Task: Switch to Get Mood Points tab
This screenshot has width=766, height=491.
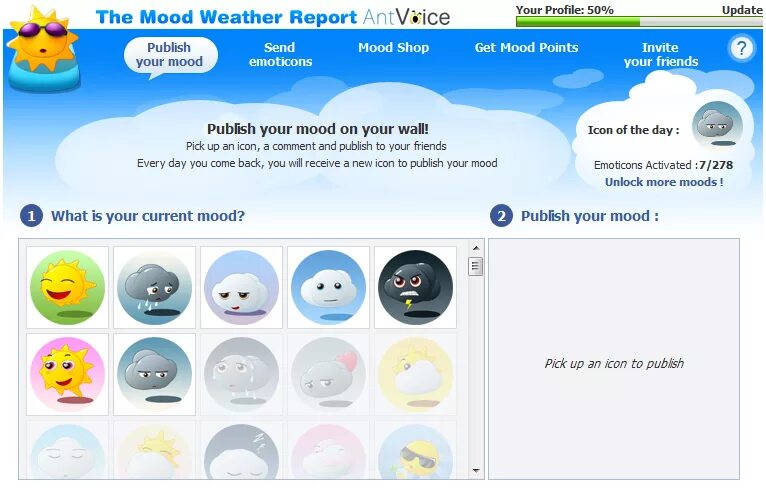Action: pos(526,47)
